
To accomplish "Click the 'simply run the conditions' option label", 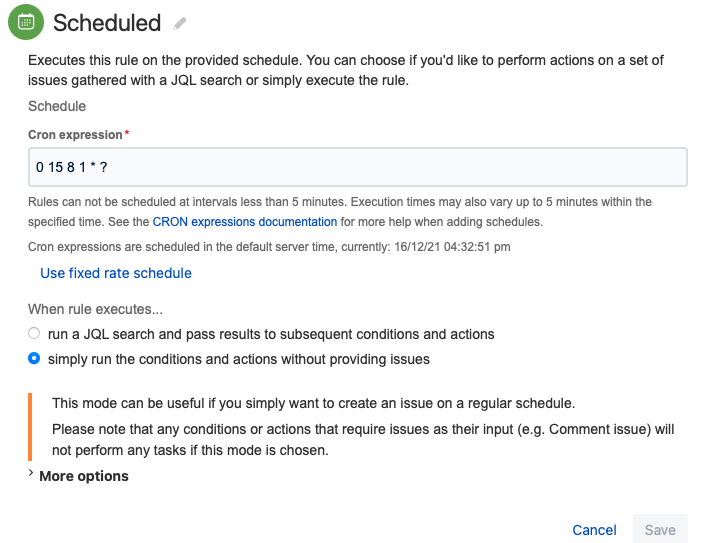I will (238, 359).
